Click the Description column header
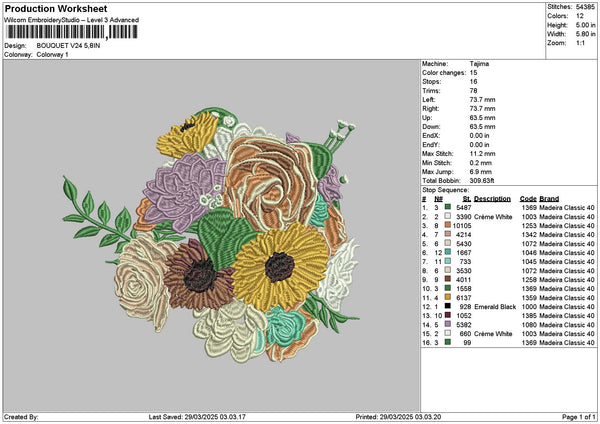Image resolution: width=600 pixels, height=424 pixels. click(492, 199)
